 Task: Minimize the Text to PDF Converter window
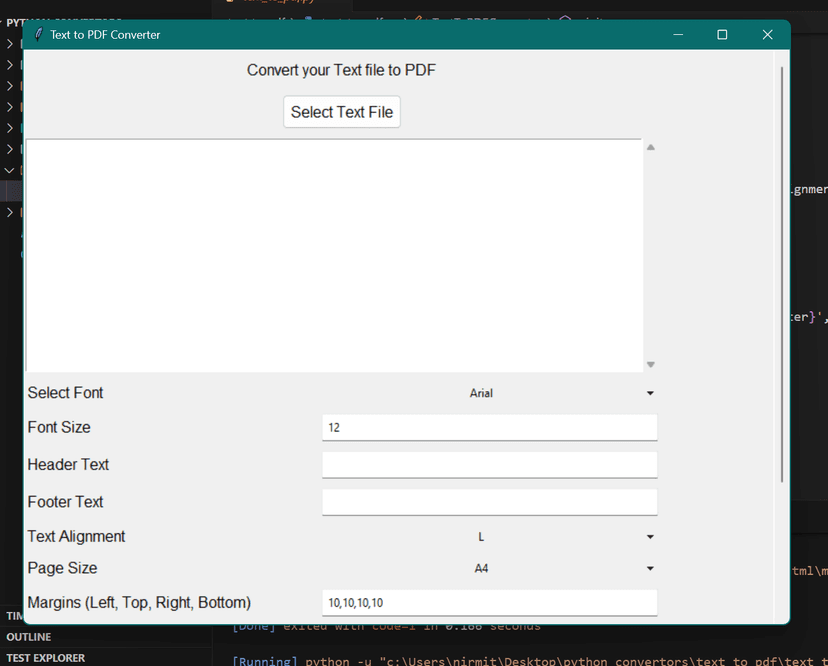(678, 35)
